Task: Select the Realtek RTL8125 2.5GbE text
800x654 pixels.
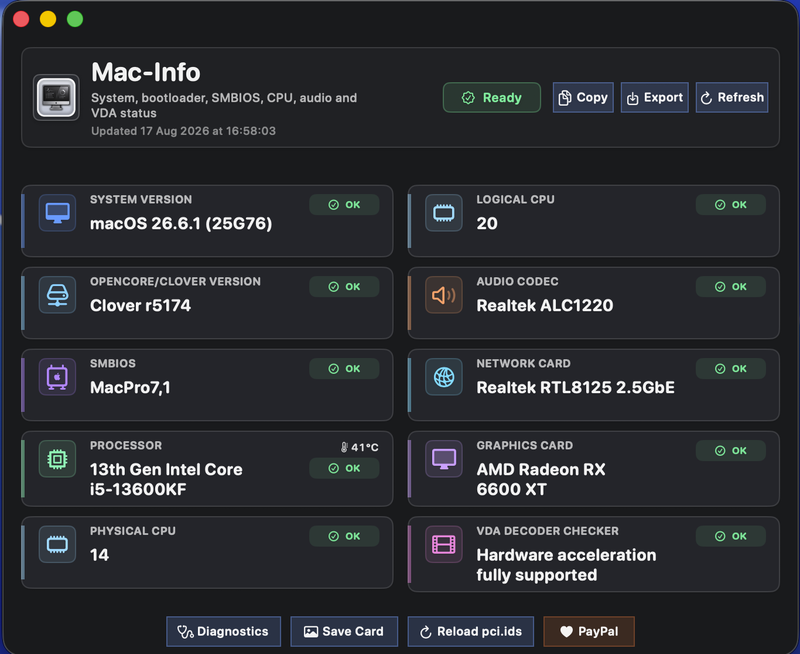Action: tap(576, 388)
